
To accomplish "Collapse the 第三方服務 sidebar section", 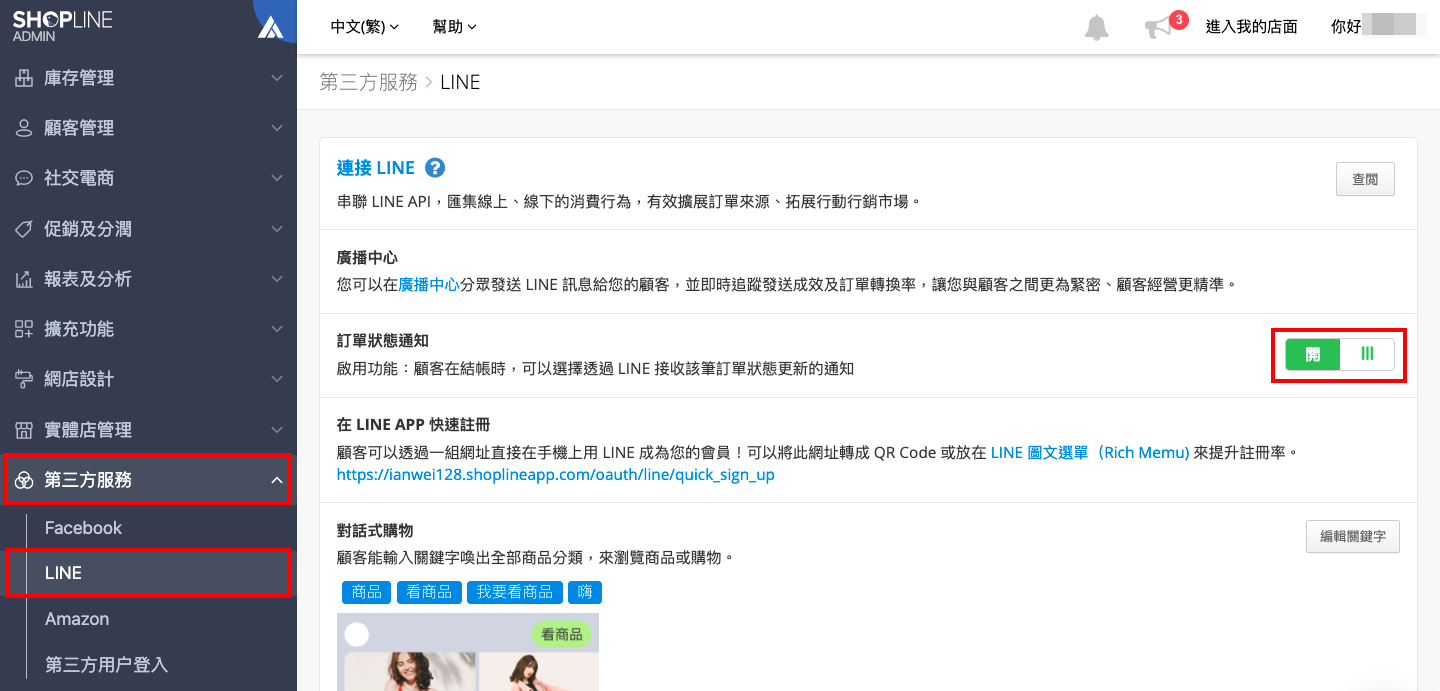I will click(148, 480).
